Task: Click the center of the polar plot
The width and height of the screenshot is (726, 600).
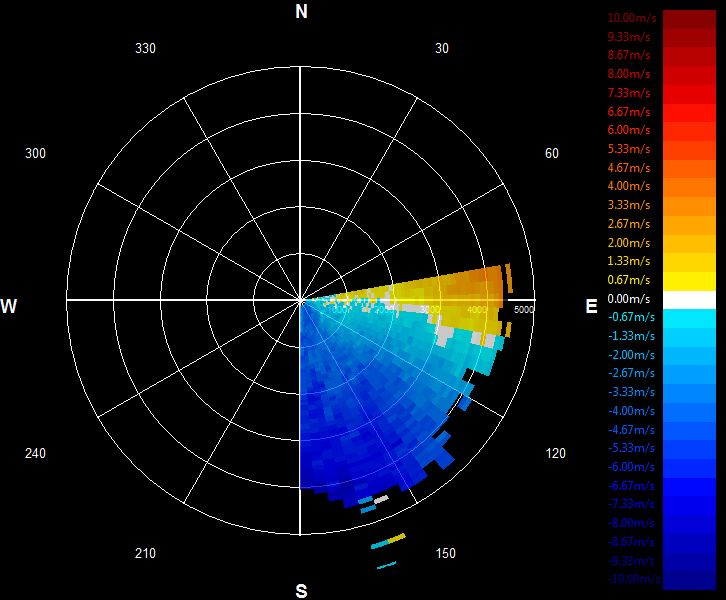Action: click(300, 300)
